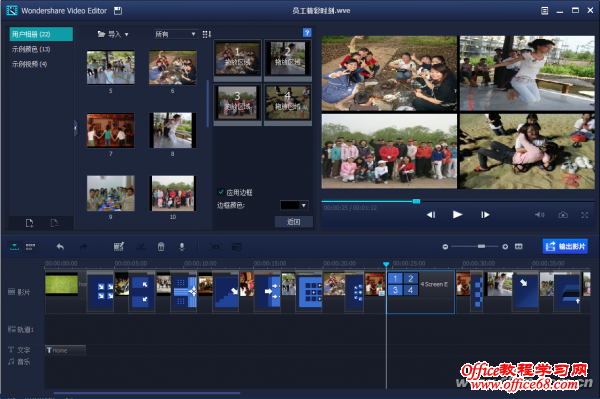Open the border color swatch dropdown
Viewport: 600px width, 399px height.
[294, 205]
